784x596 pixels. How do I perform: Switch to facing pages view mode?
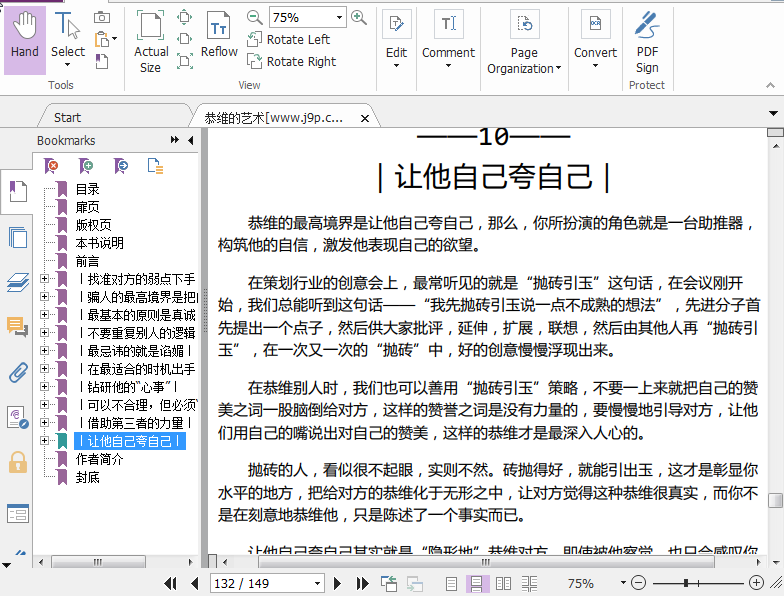tap(503, 583)
